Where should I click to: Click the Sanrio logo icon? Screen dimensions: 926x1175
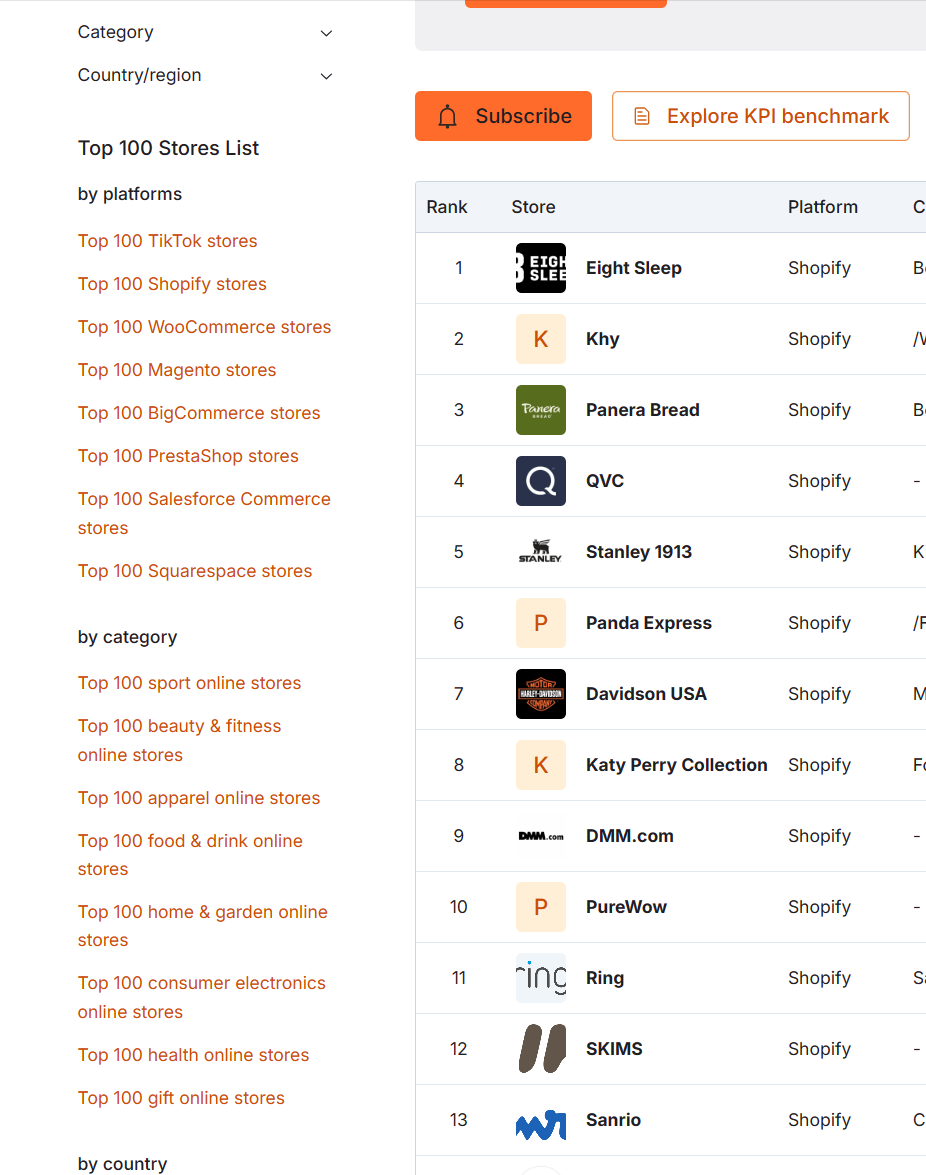(541, 1120)
